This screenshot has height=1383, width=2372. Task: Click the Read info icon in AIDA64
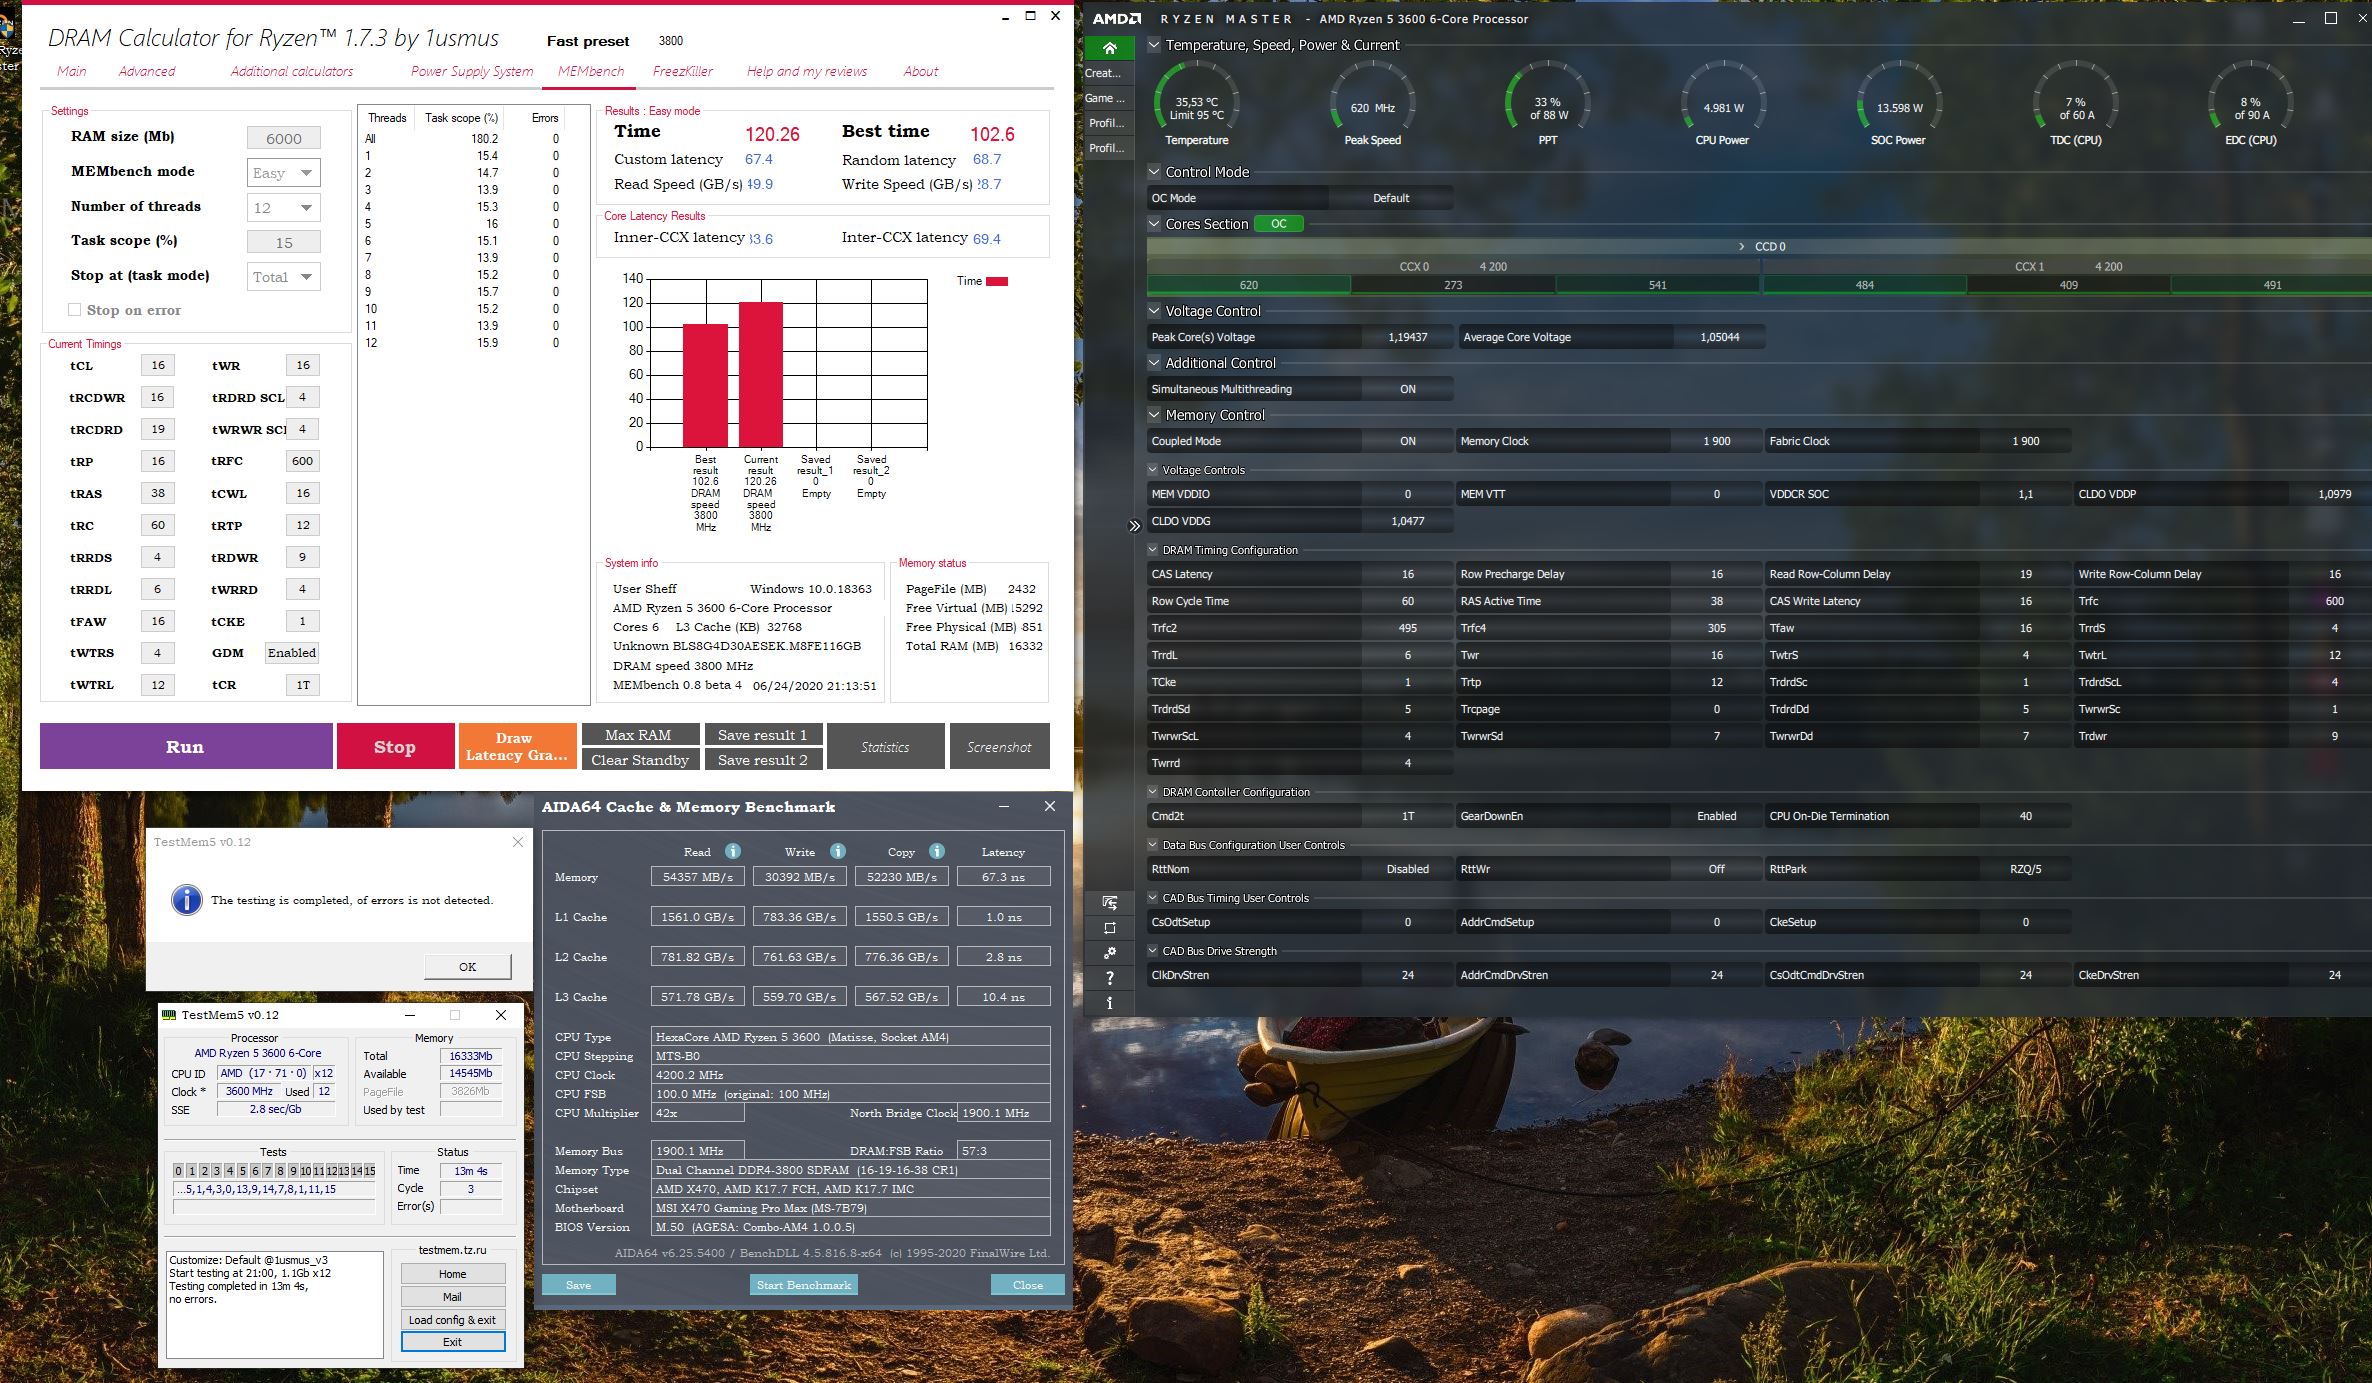733,851
